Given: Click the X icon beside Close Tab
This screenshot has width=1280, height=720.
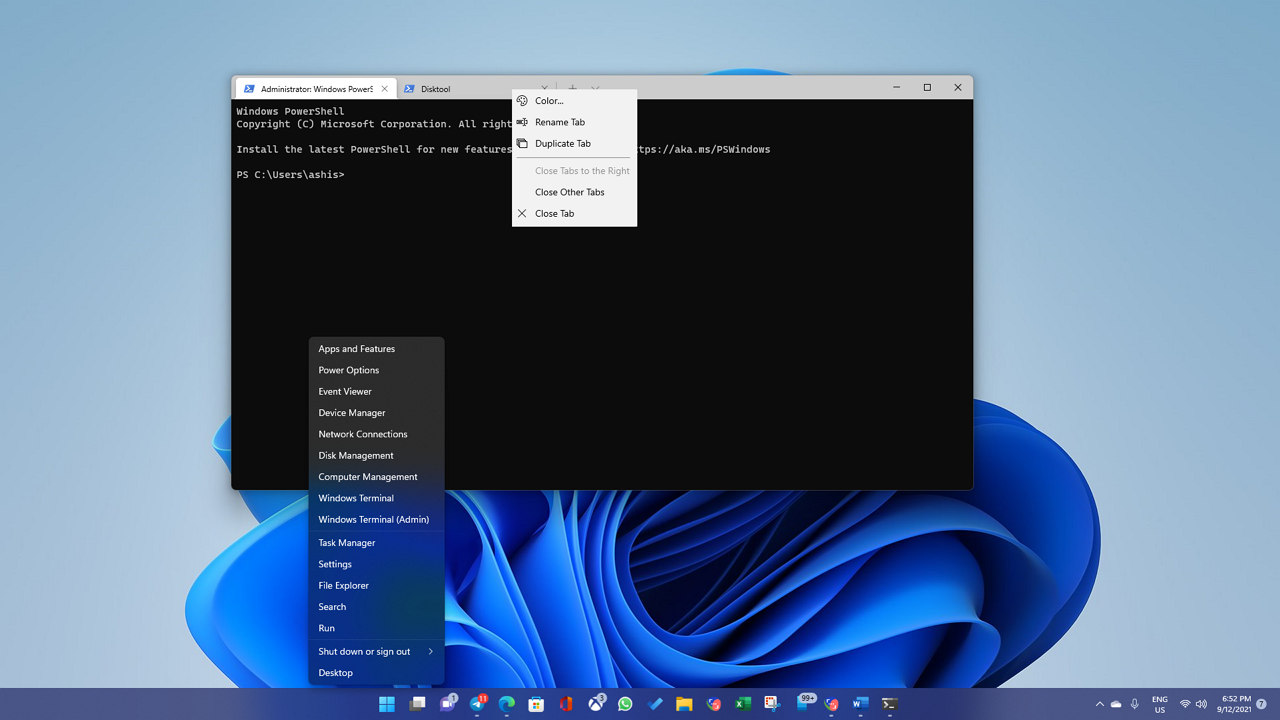Looking at the screenshot, I should coord(522,214).
